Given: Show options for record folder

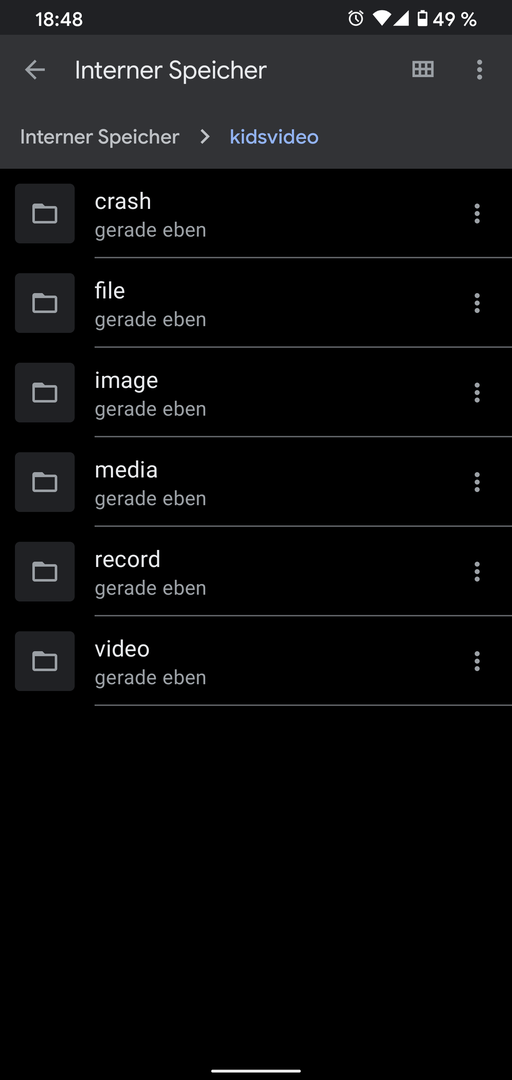Looking at the screenshot, I should click(x=476, y=572).
